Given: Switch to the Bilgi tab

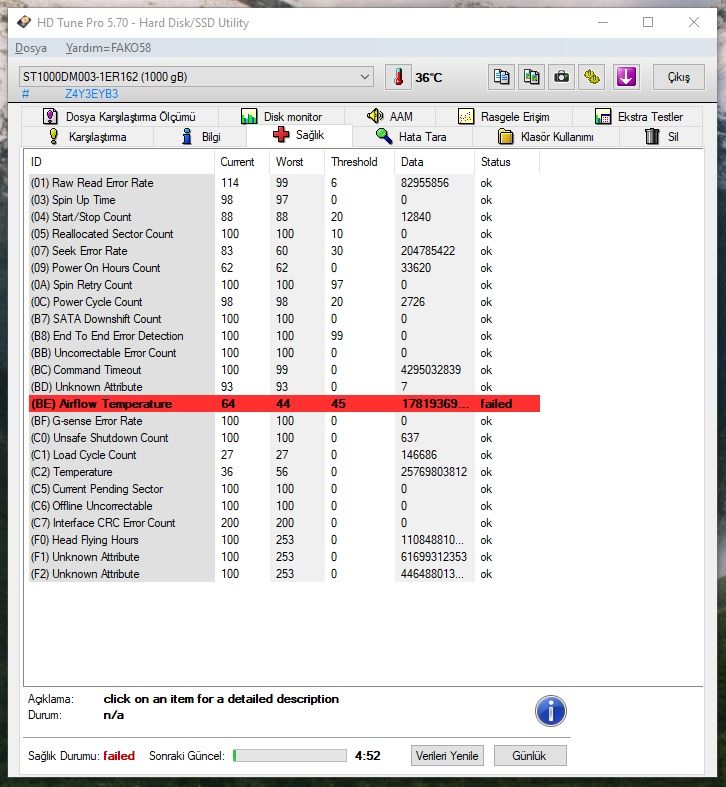Looking at the screenshot, I should coord(201,137).
